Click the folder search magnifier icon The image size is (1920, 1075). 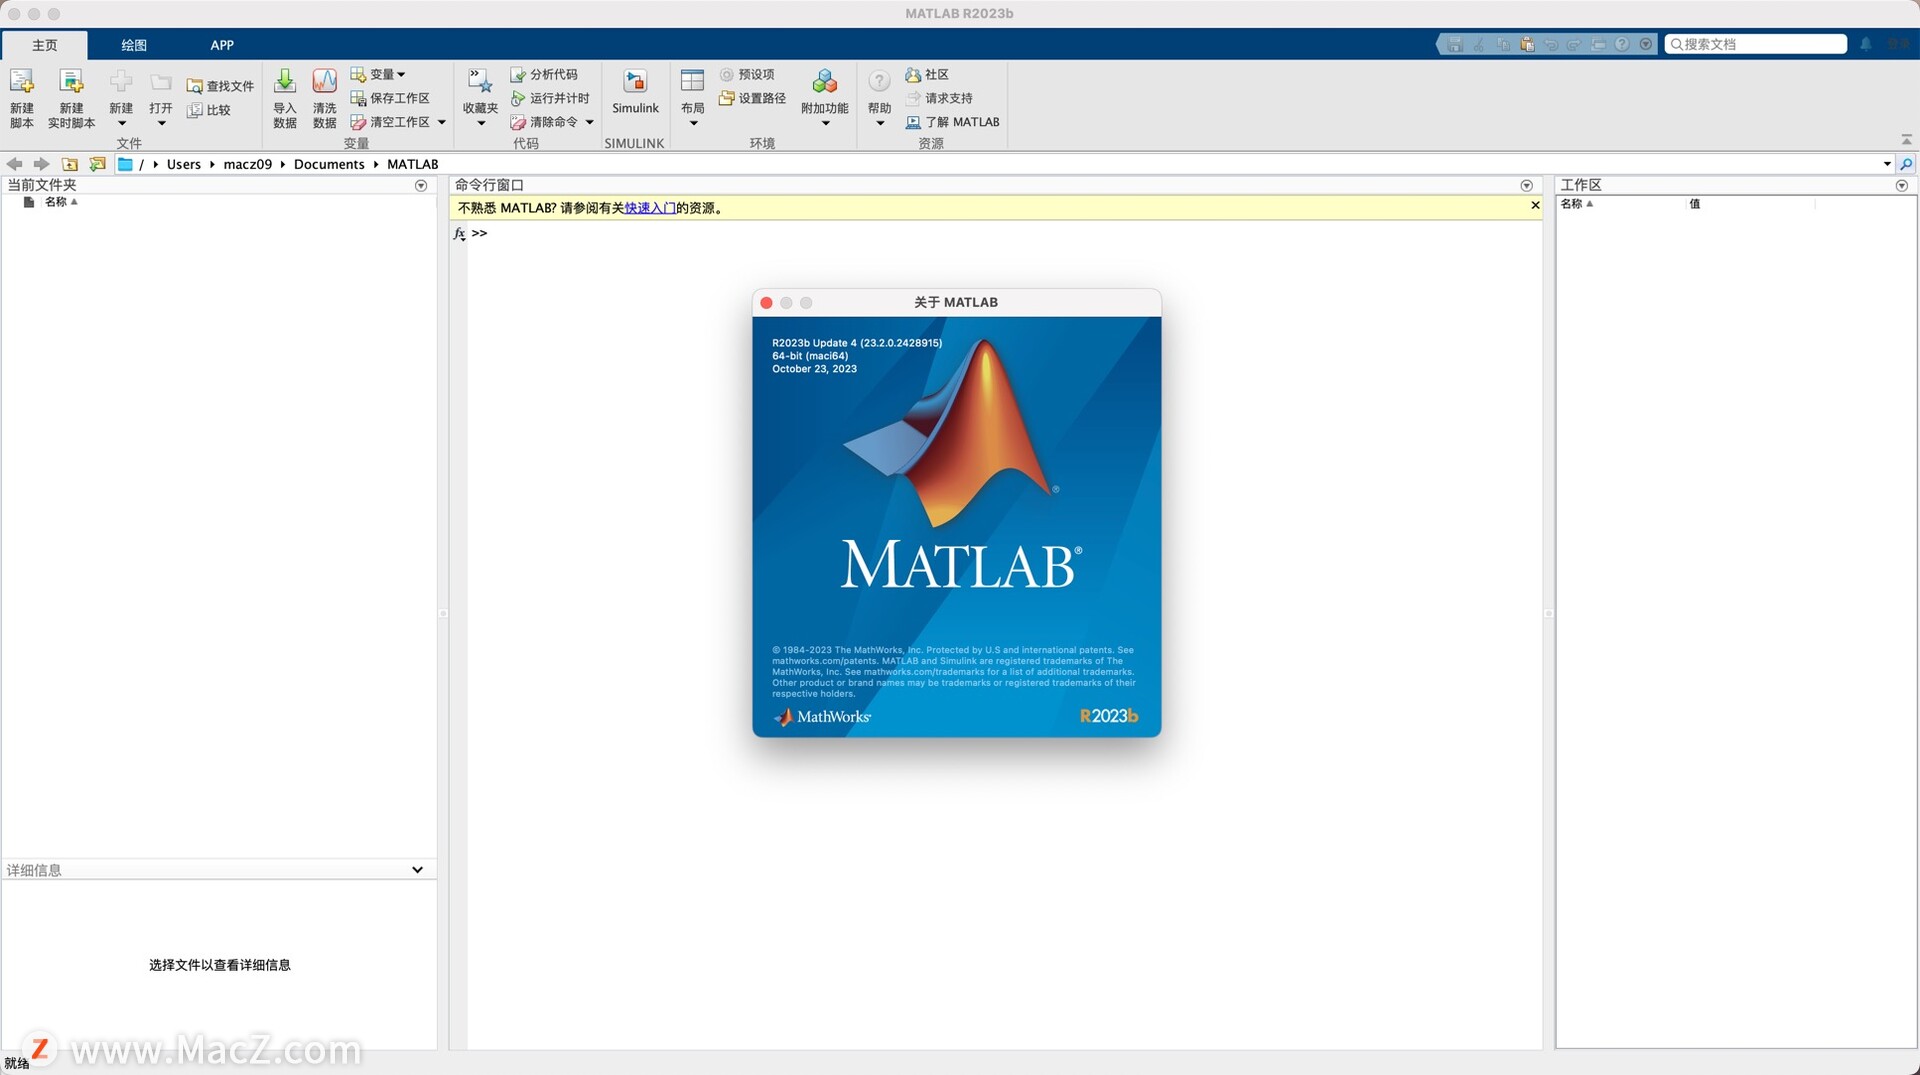[1906, 164]
